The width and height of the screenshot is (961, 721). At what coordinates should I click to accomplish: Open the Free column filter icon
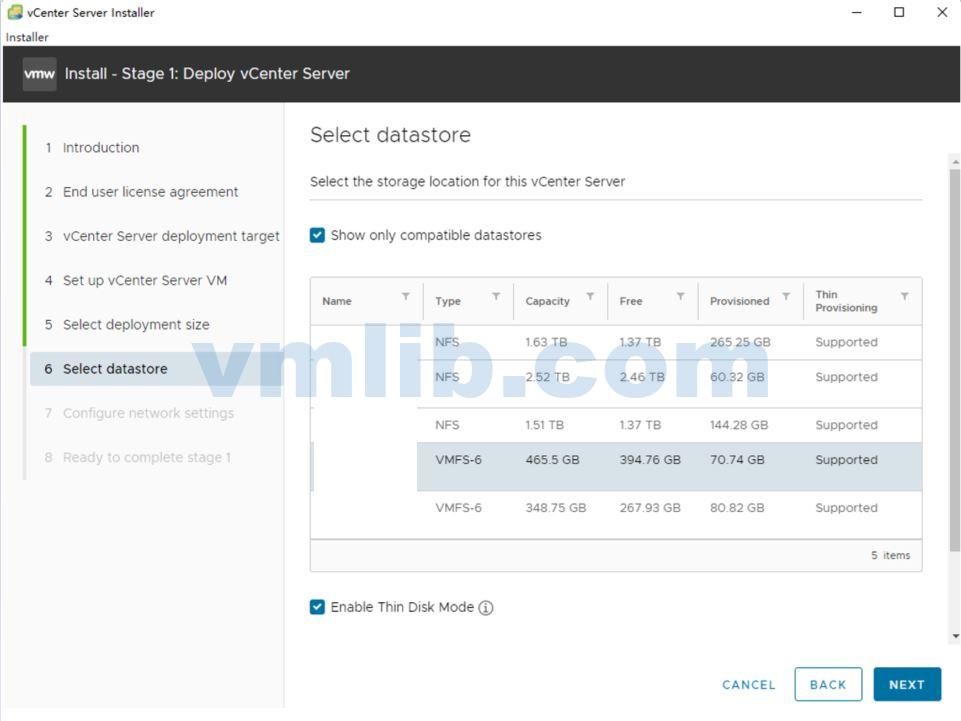coord(680,297)
